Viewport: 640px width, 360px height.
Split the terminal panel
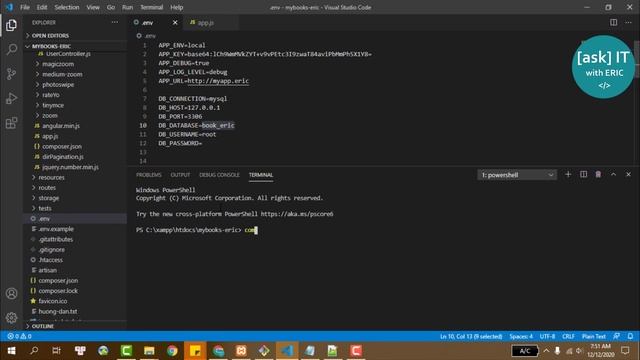[584, 174]
